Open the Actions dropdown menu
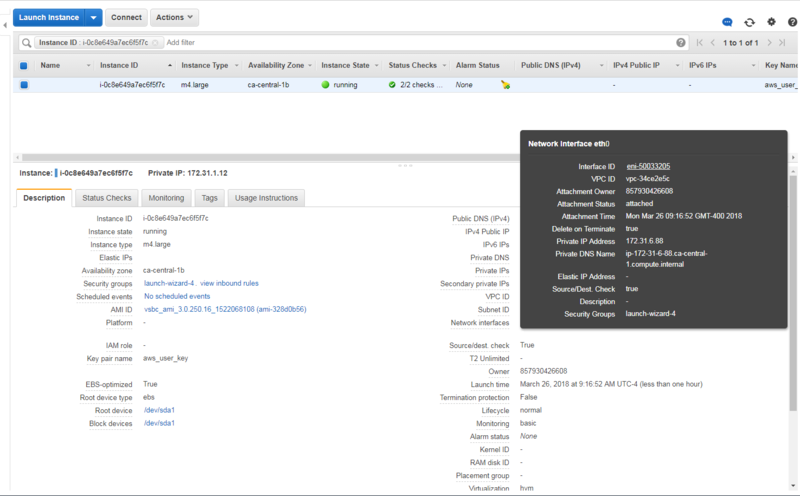The width and height of the screenshot is (800, 496). click(174, 17)
